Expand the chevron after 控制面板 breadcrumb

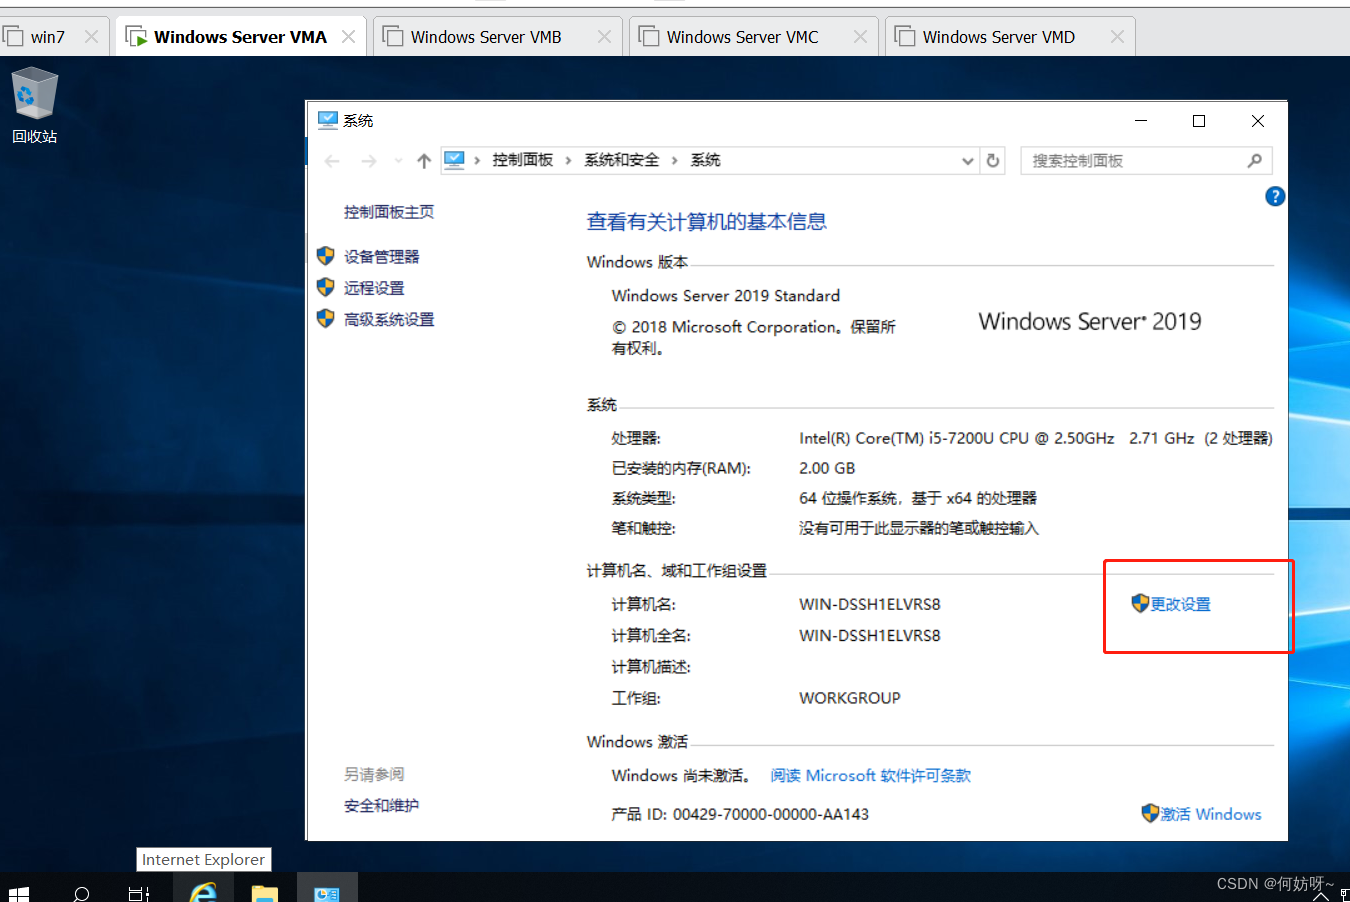pos(569,161)
